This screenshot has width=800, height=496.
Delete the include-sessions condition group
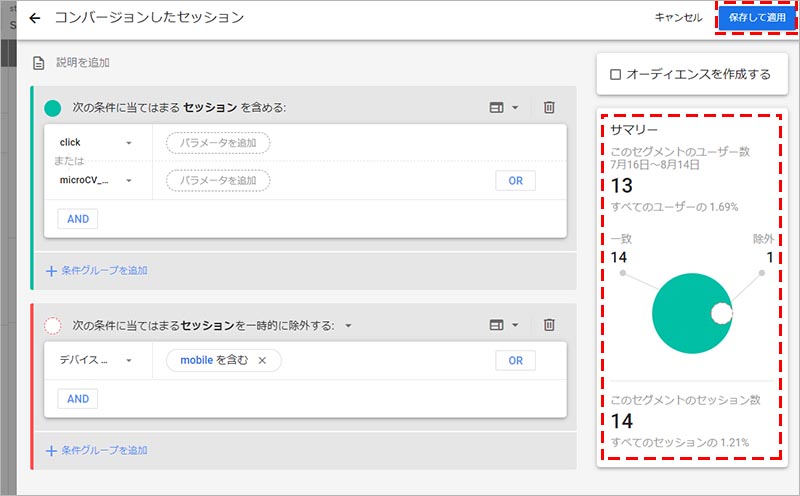point(549,107)
